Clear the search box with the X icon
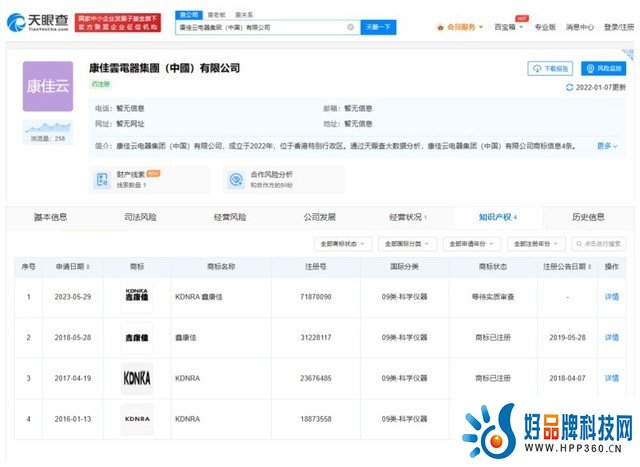Screen dimensions: 640x467 (x=350, y=27)
